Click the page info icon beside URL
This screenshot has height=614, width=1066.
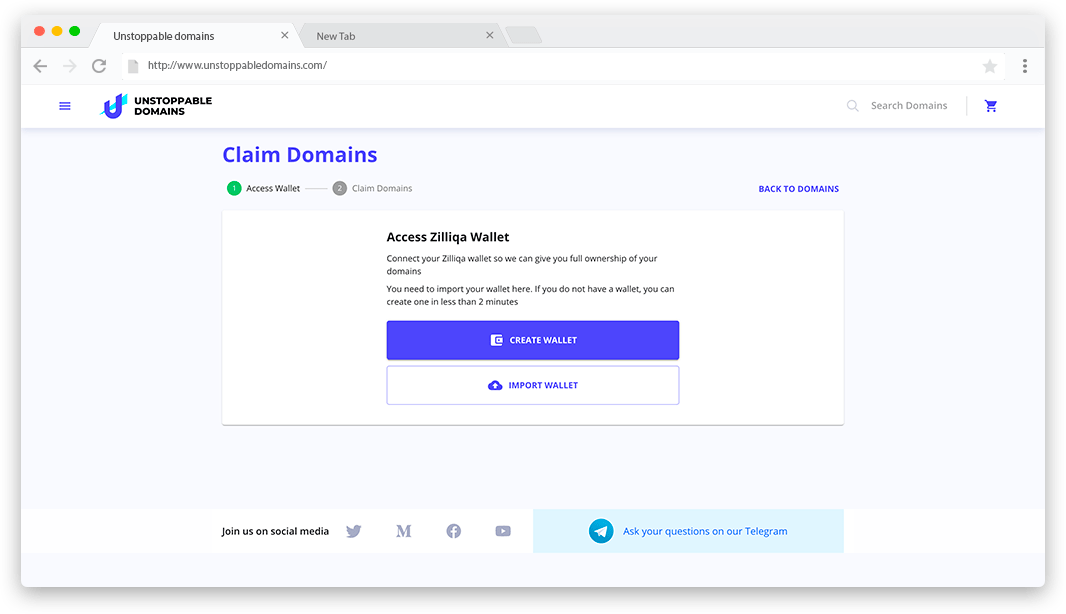click(133, 66)
